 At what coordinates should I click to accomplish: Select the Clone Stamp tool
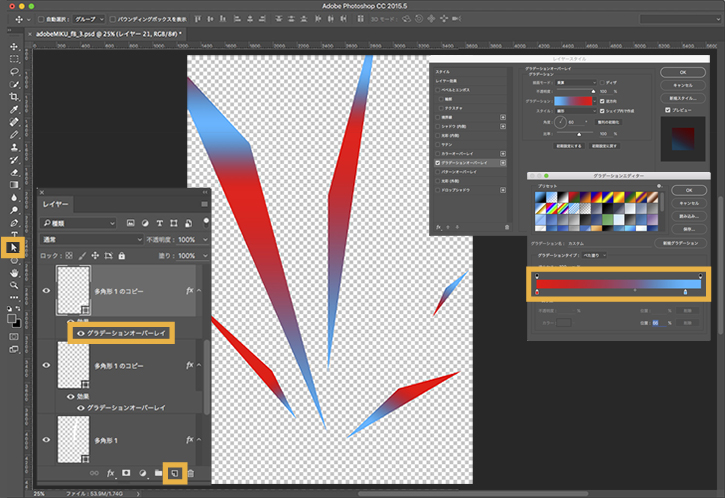coord(14,147)
